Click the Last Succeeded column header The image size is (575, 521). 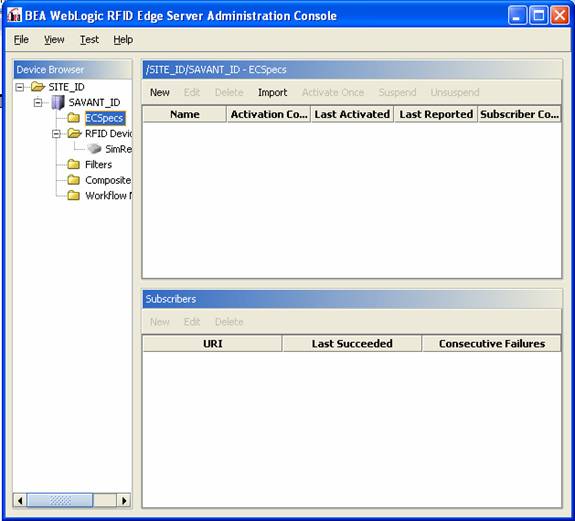[352, 344]
